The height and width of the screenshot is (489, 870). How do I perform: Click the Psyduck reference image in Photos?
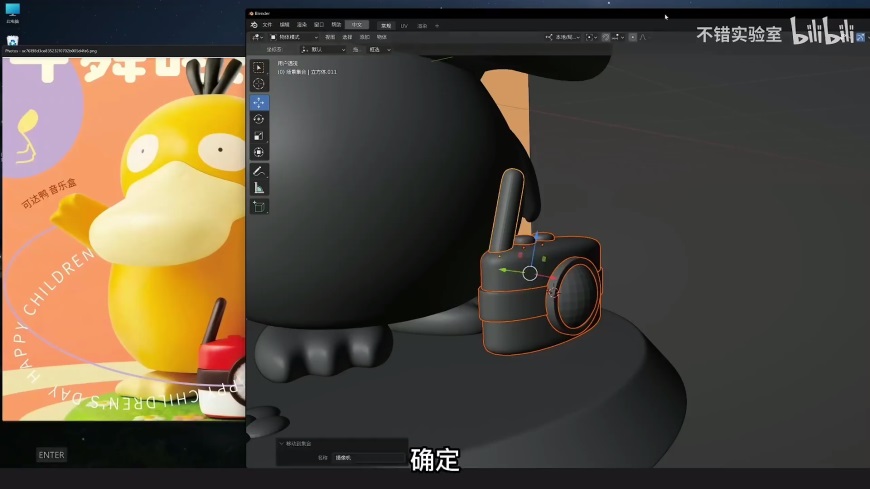click(124, 239)
